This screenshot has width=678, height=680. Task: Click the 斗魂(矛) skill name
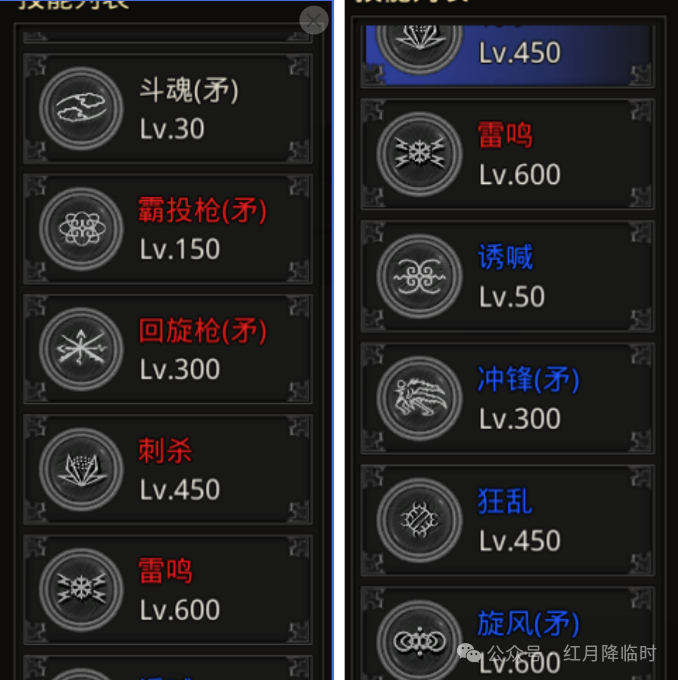(x=189, y=91)
